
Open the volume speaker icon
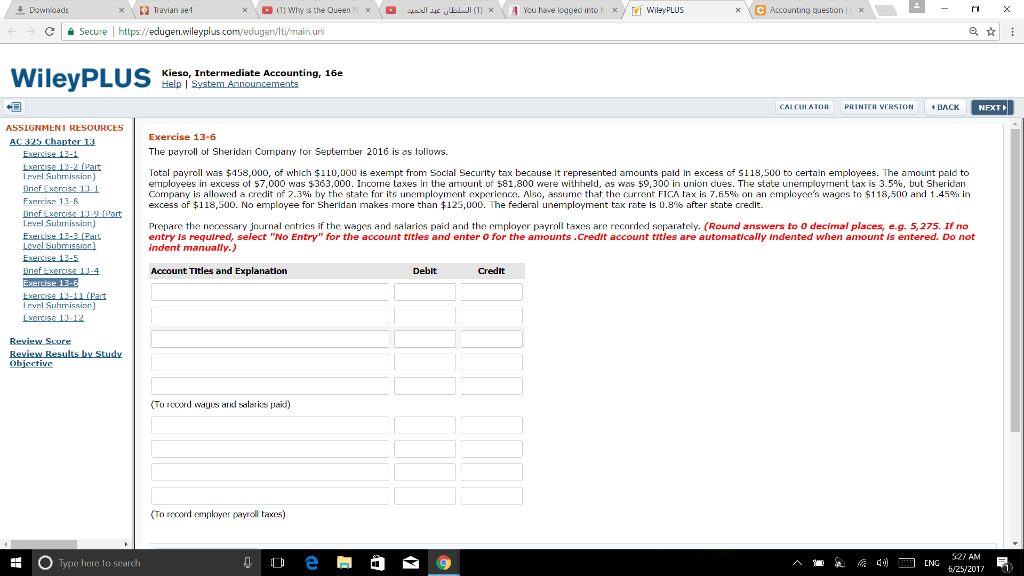[x=882, y=563]
